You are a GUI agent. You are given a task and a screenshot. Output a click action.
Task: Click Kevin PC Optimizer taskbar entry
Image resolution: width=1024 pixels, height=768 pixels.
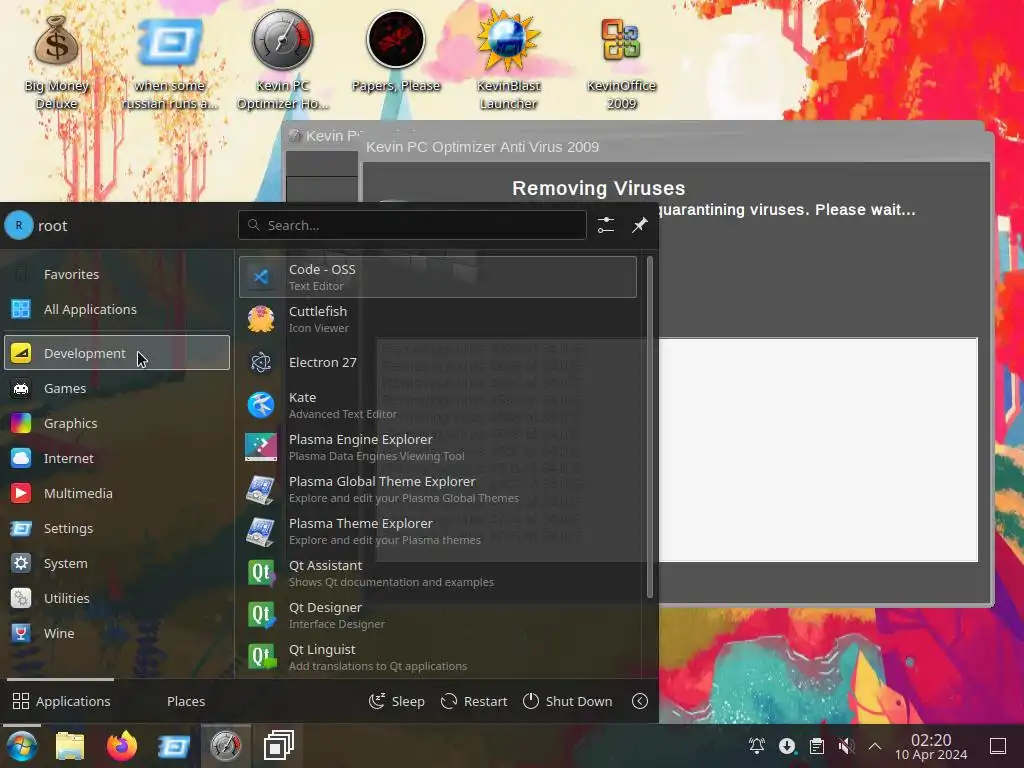(x=225, y=746)
